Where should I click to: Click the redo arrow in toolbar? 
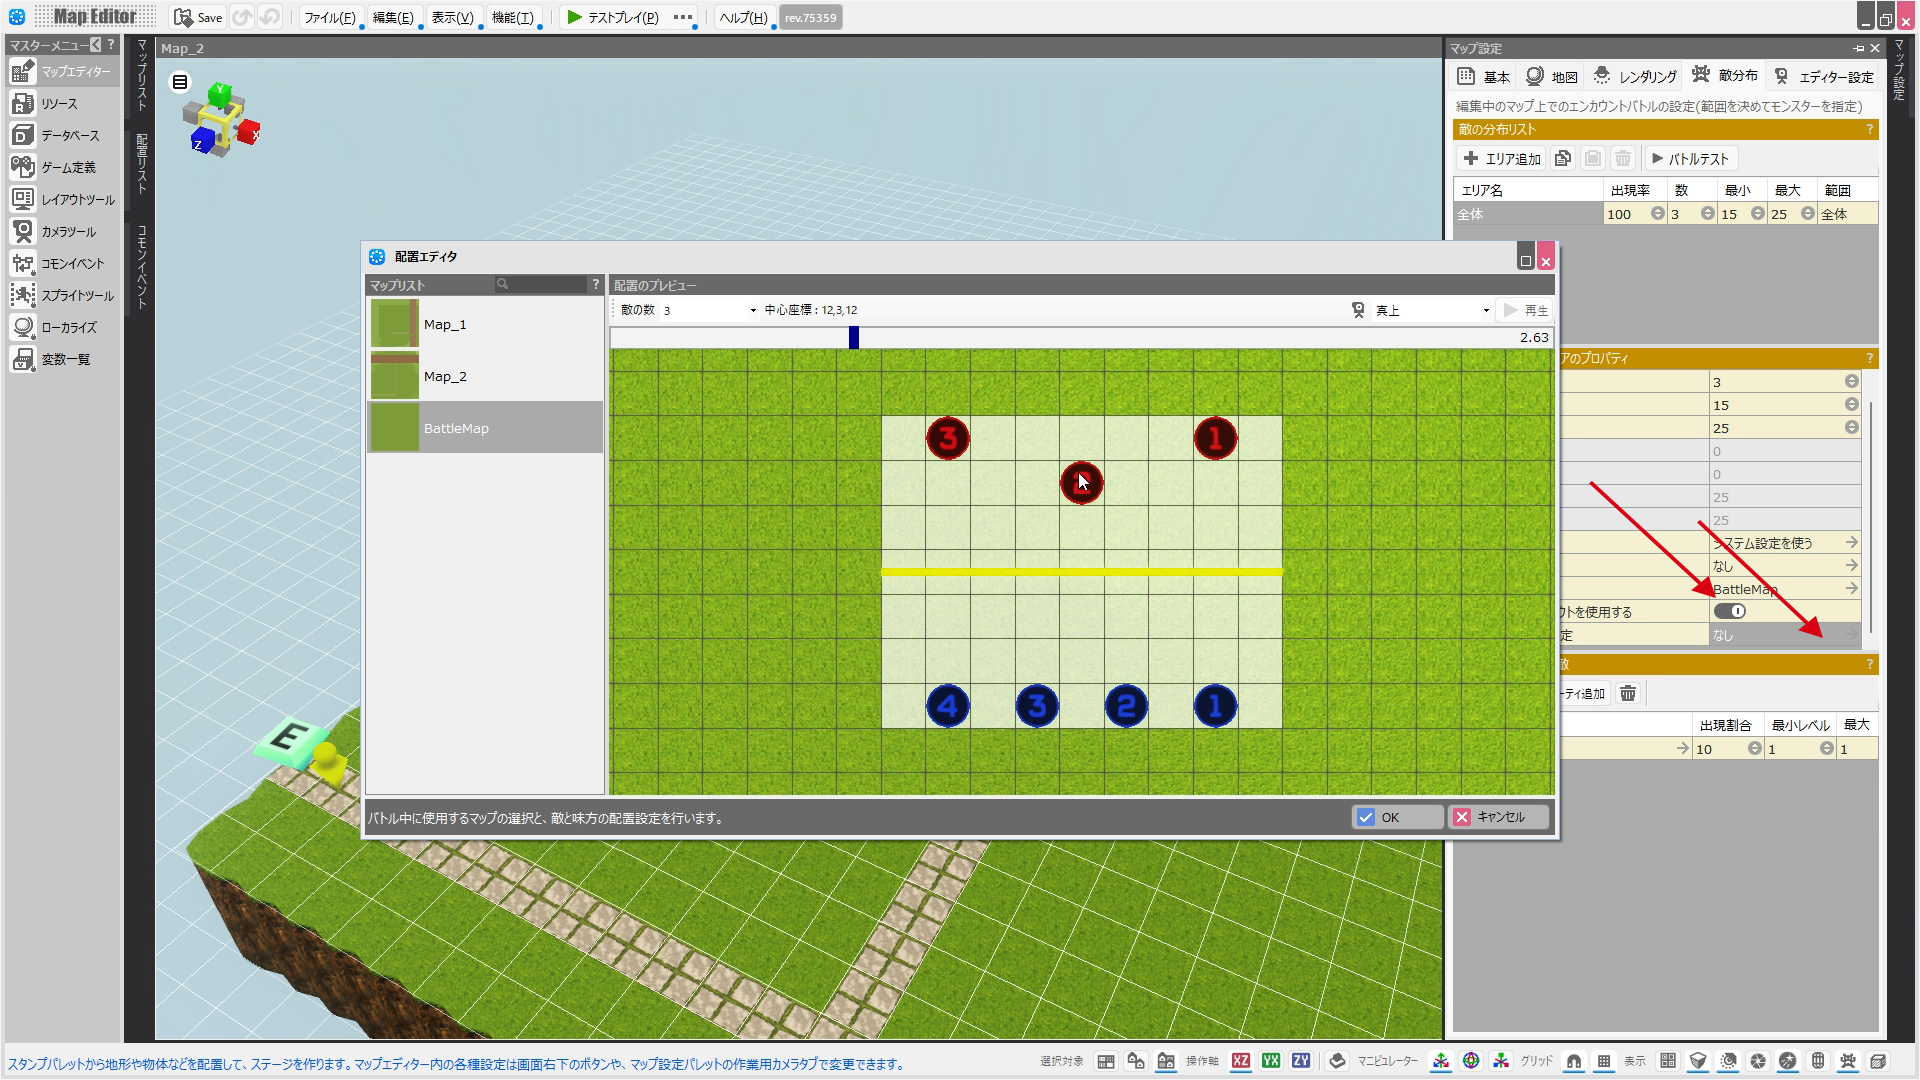269,17
